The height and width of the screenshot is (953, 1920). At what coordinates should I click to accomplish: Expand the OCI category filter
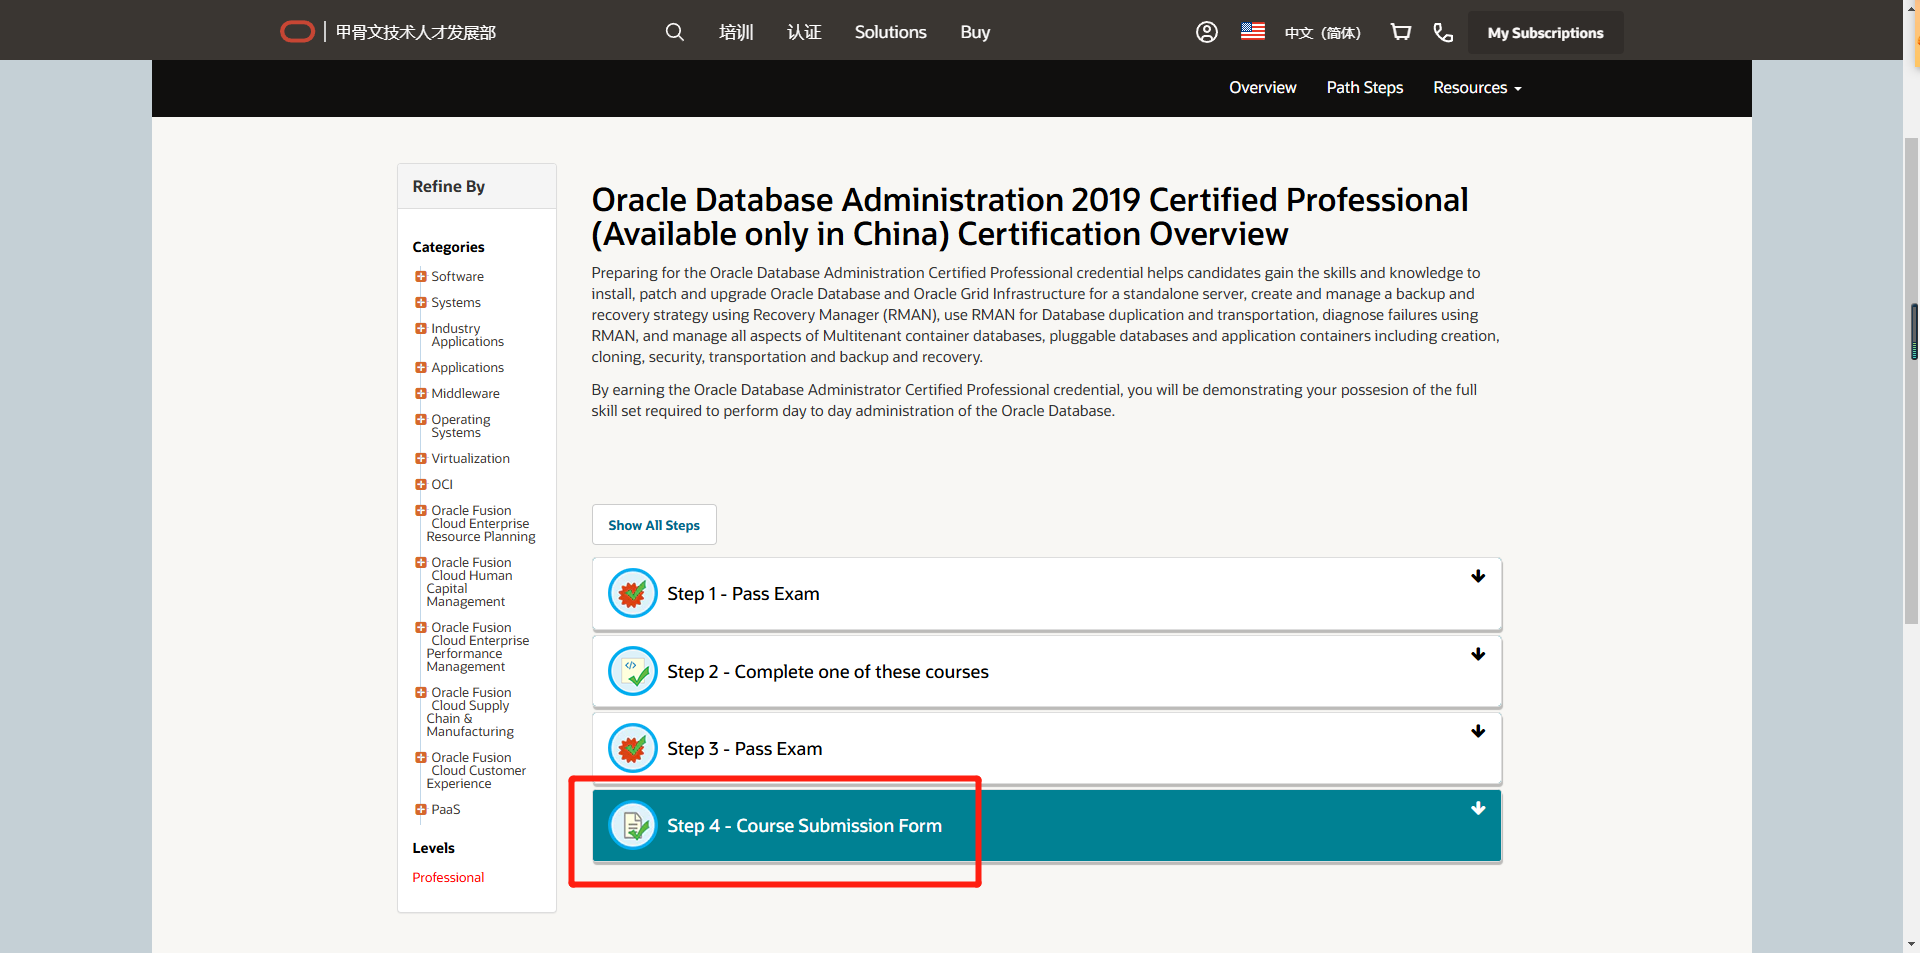(x=420, y=484)
